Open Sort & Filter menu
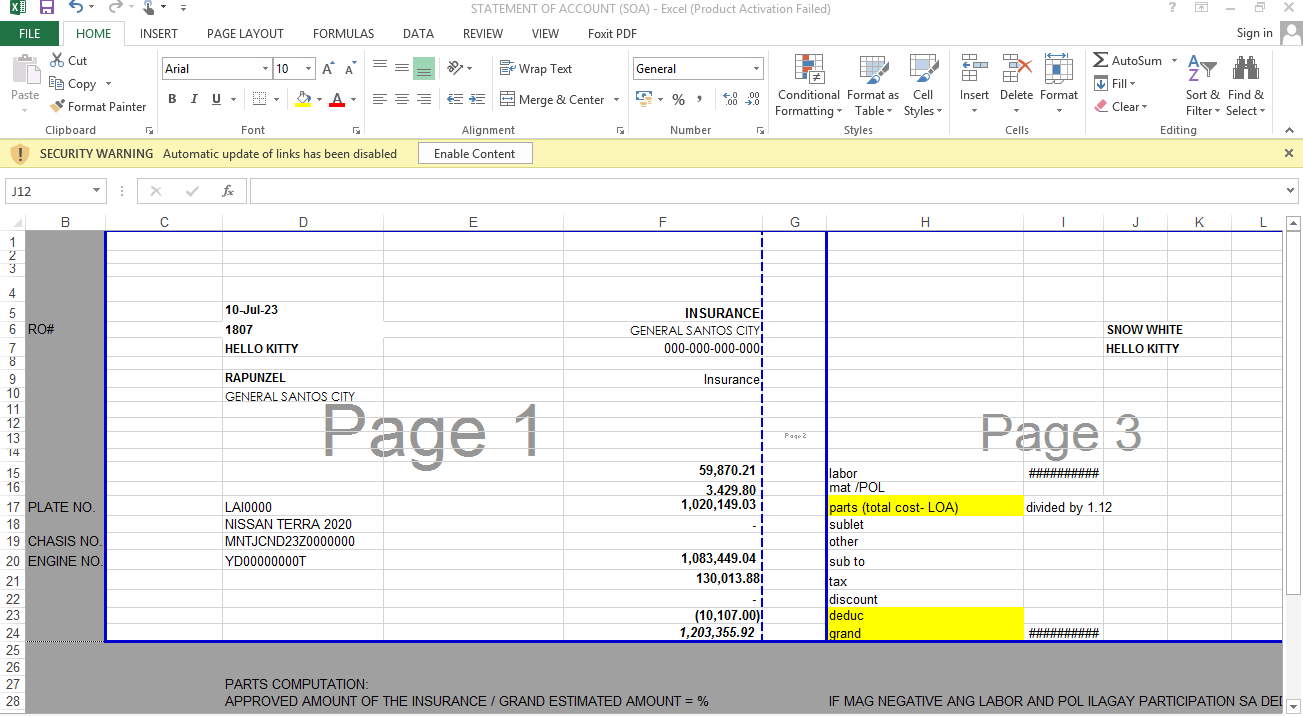Screen dimensions: 1303x716 click(1202, 86)
